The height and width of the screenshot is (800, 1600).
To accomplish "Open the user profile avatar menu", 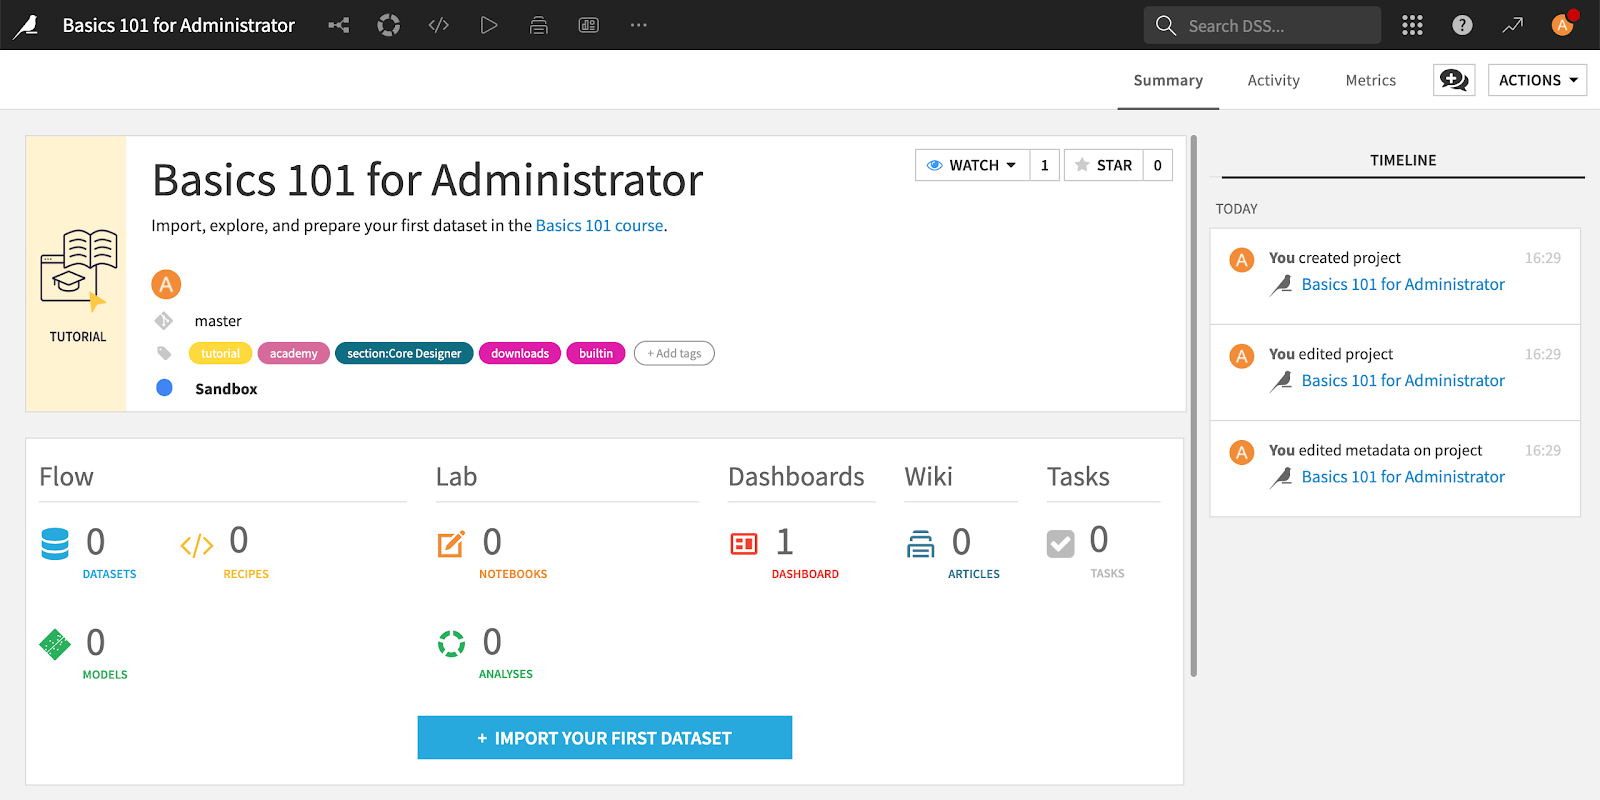I will [1562, 25].
